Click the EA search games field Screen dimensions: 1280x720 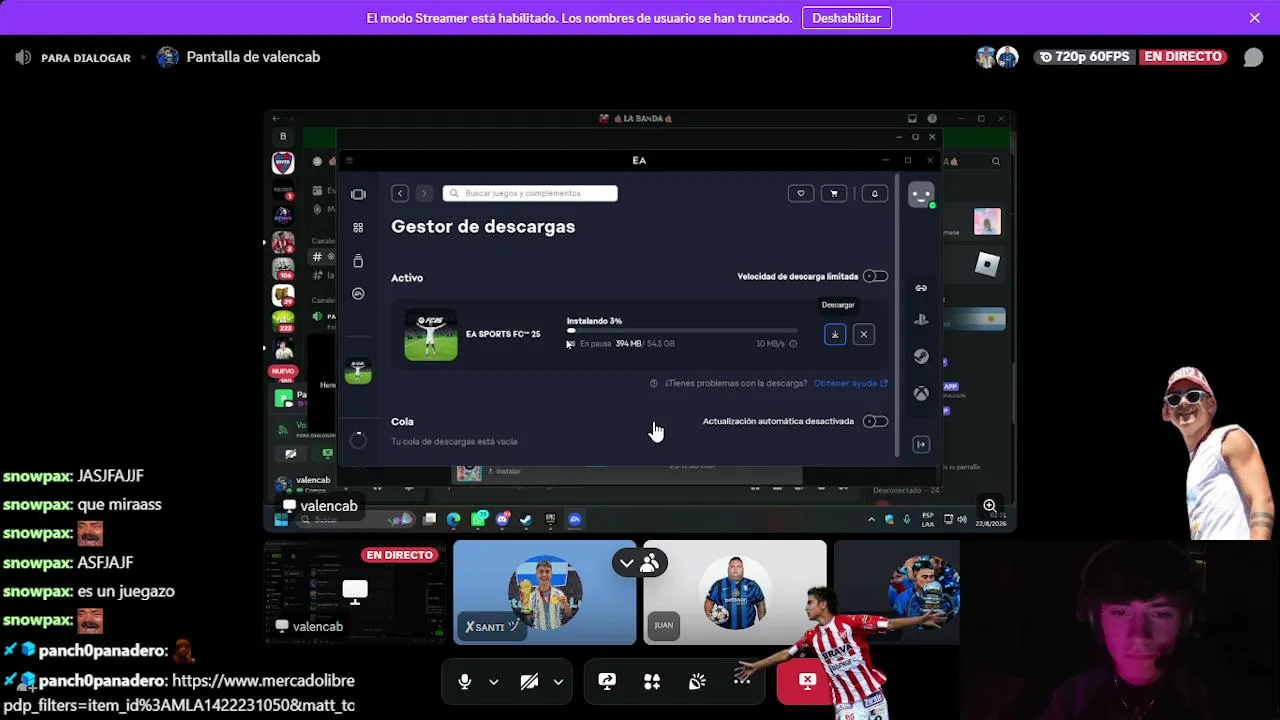coord(530,193)
